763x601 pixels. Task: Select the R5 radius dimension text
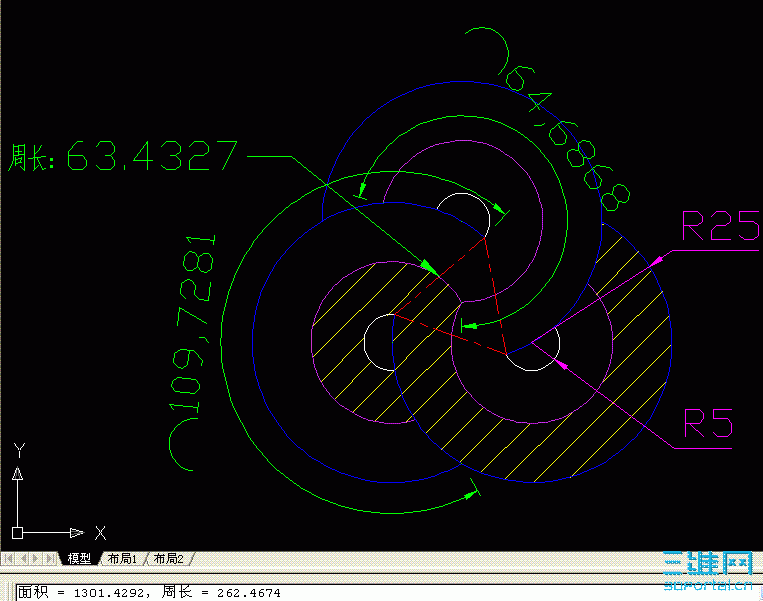tap(708, 422)
